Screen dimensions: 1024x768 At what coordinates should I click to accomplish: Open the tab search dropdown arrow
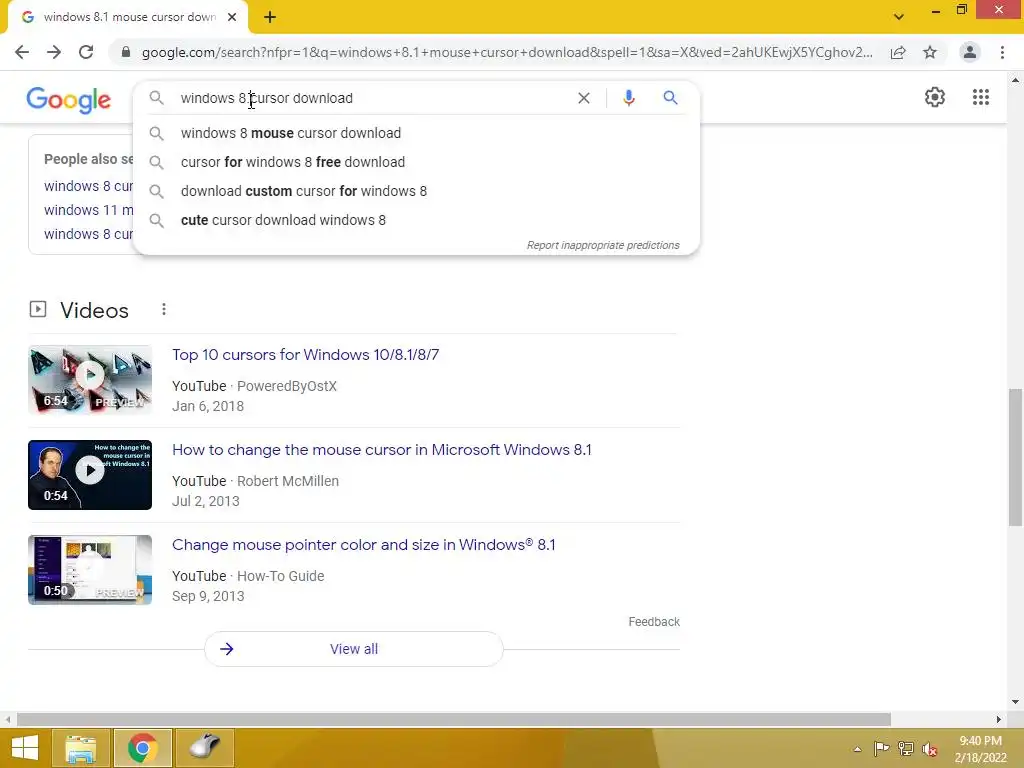click(899, 17)
